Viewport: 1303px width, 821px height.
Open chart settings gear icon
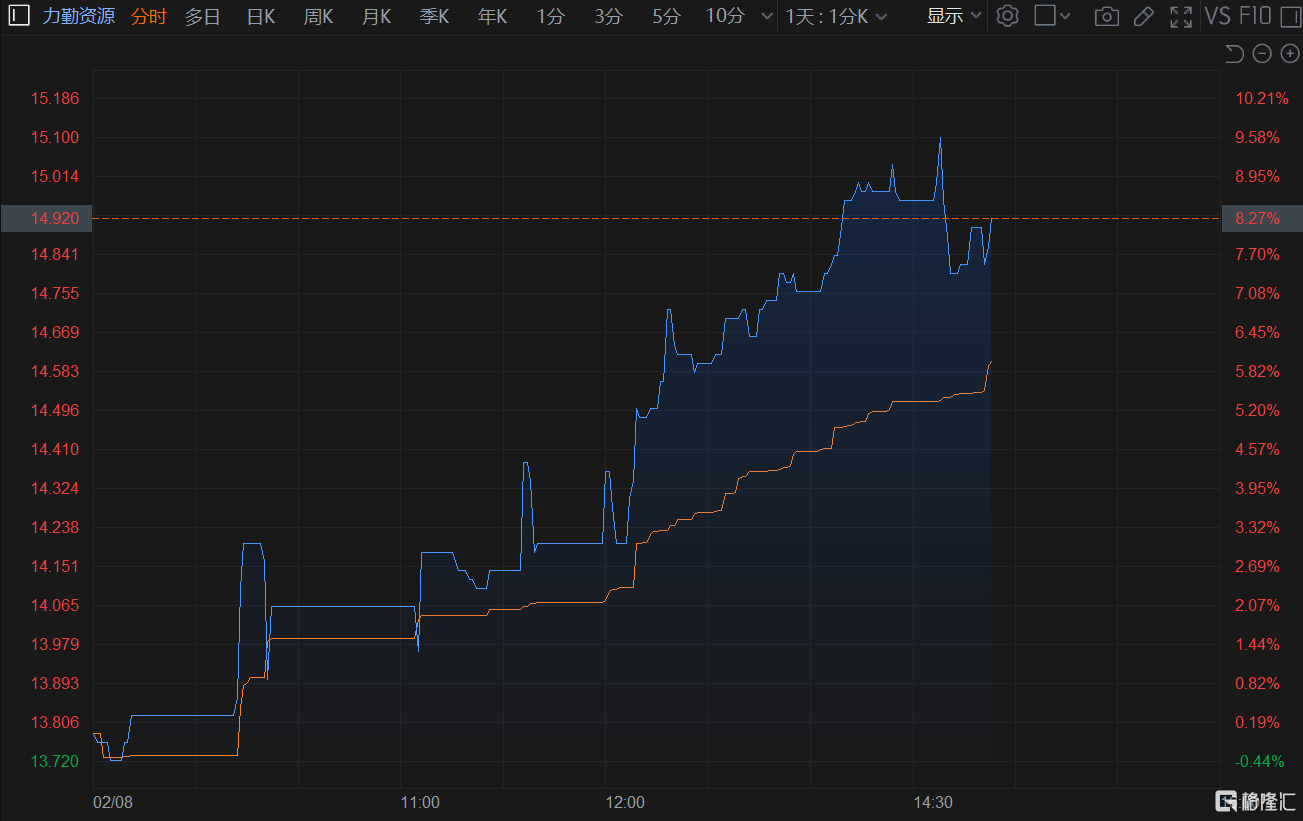tap(1008, 16)
